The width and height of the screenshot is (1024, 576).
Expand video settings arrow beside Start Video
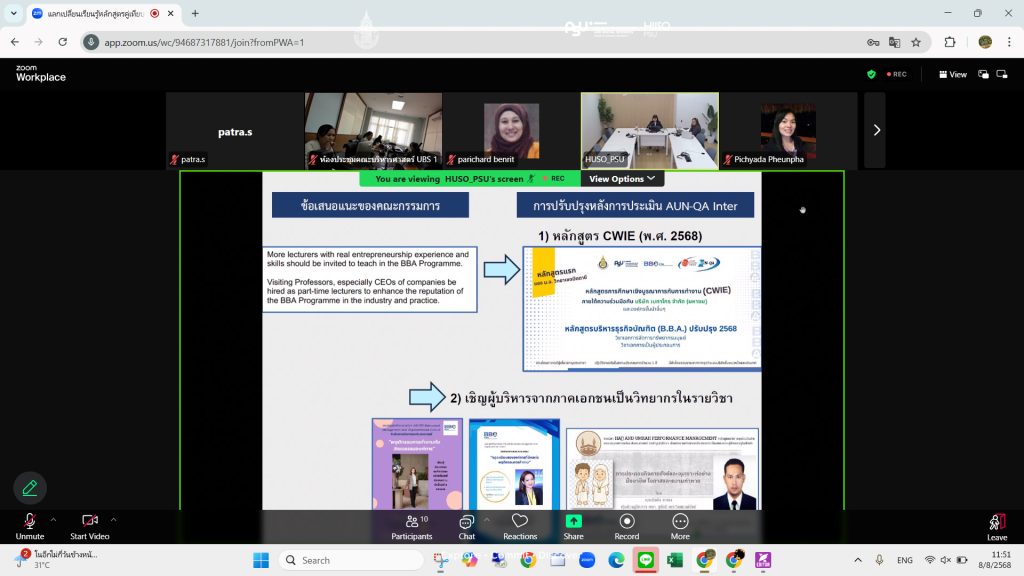pos(114,519)
